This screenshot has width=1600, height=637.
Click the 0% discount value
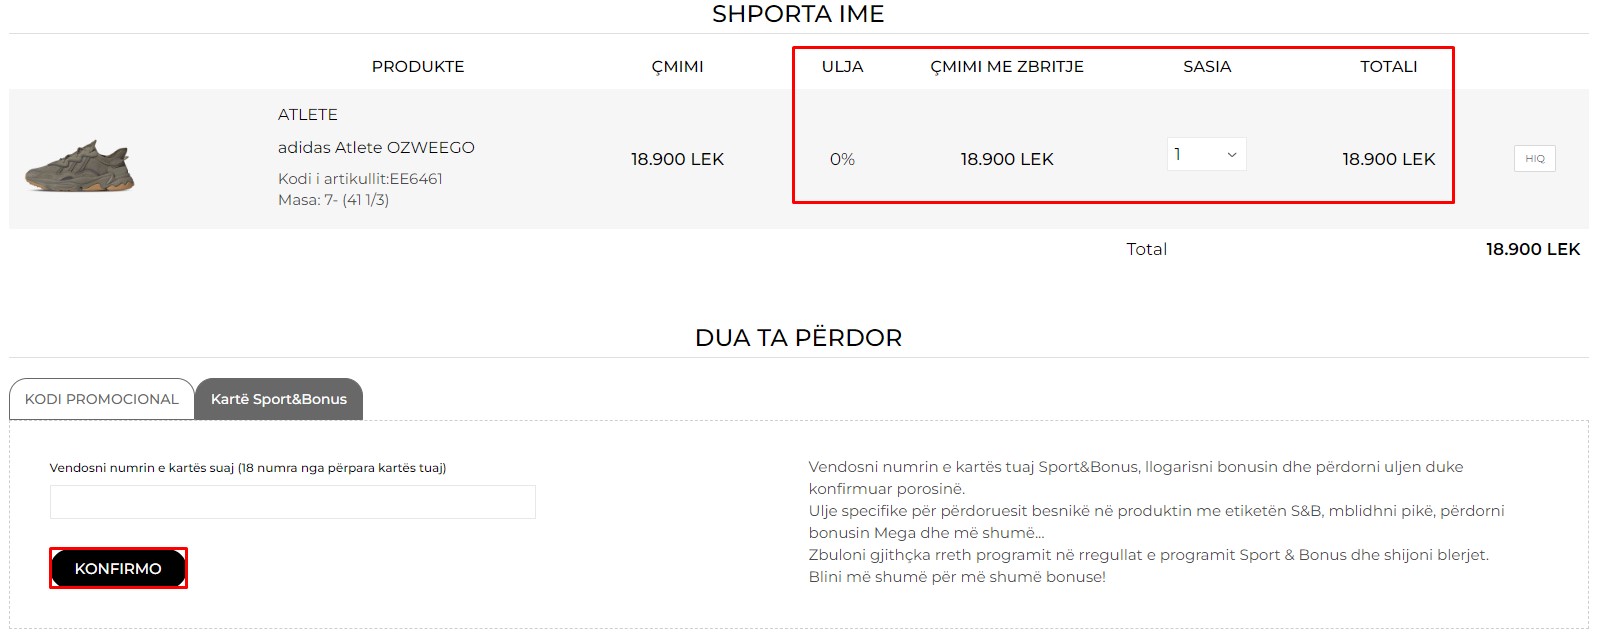(x=843, y=159)
